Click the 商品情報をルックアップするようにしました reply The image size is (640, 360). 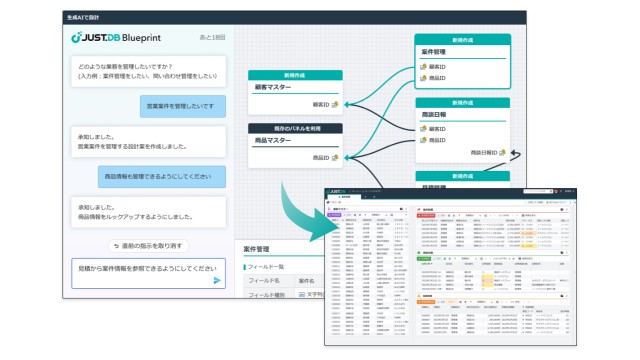(149, 212)
